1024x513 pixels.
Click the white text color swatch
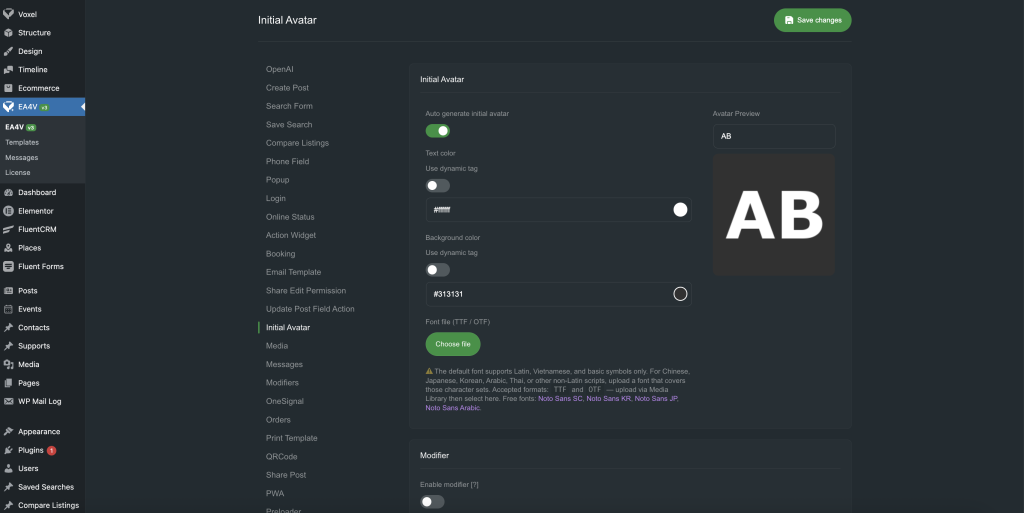(x=680, y=209)
